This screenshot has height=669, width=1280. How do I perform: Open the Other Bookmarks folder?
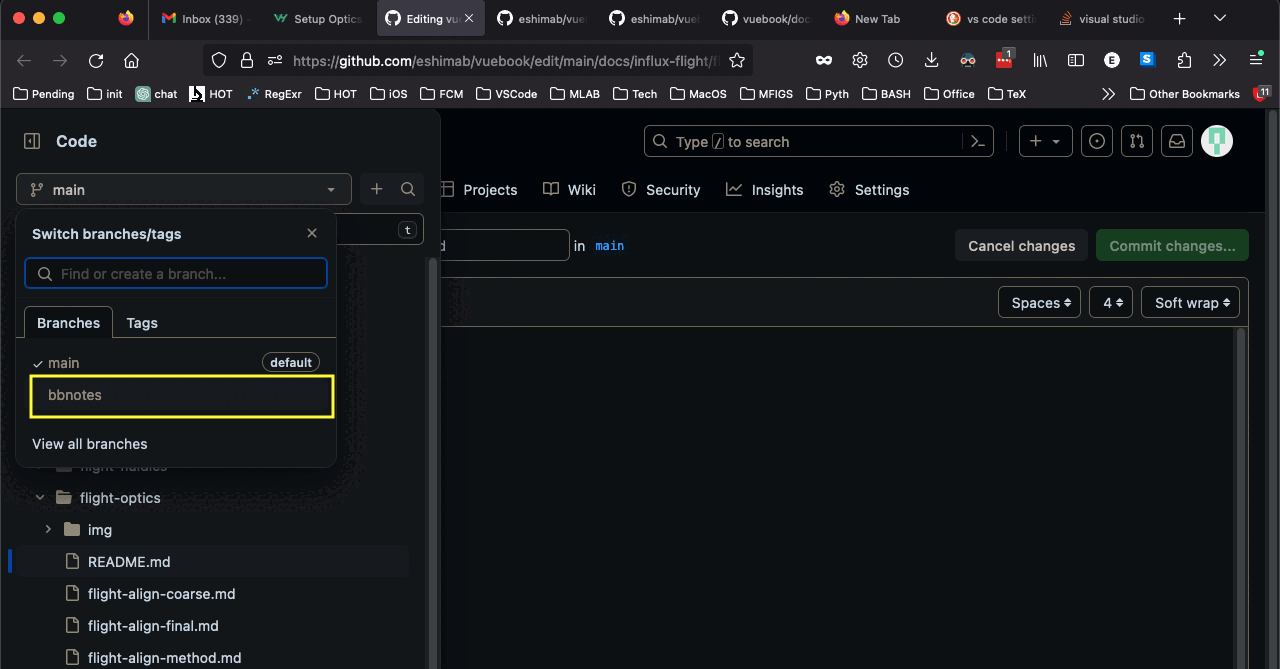click(x=1184, y=94)
